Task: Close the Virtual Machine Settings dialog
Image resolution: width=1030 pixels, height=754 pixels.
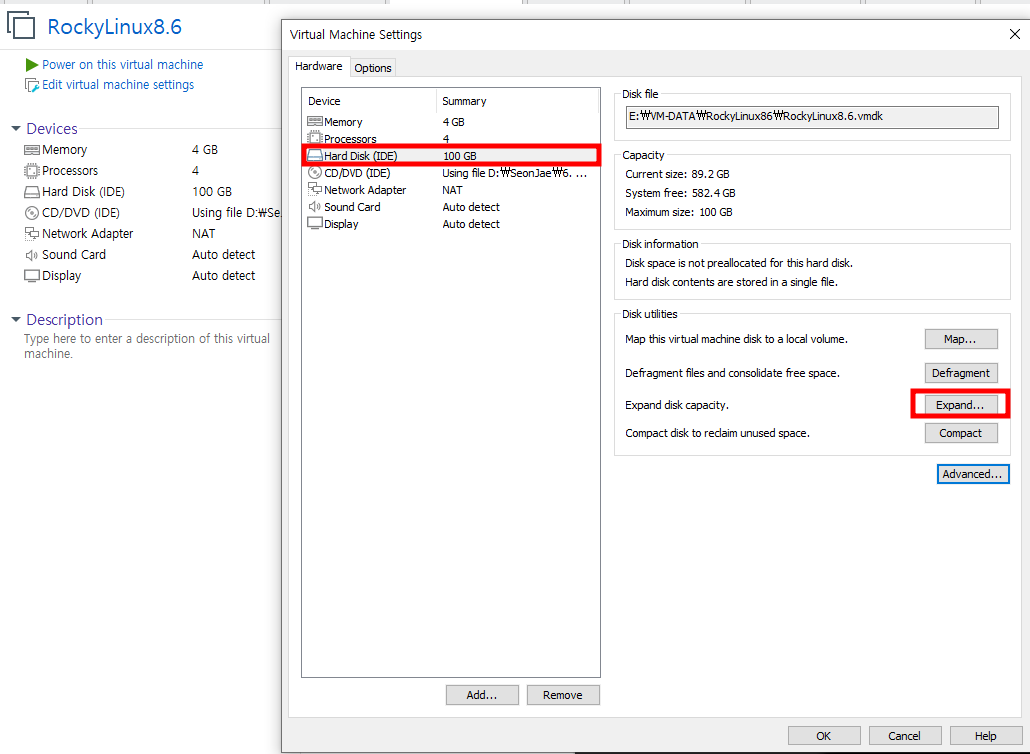Action: pos(1014,34)
